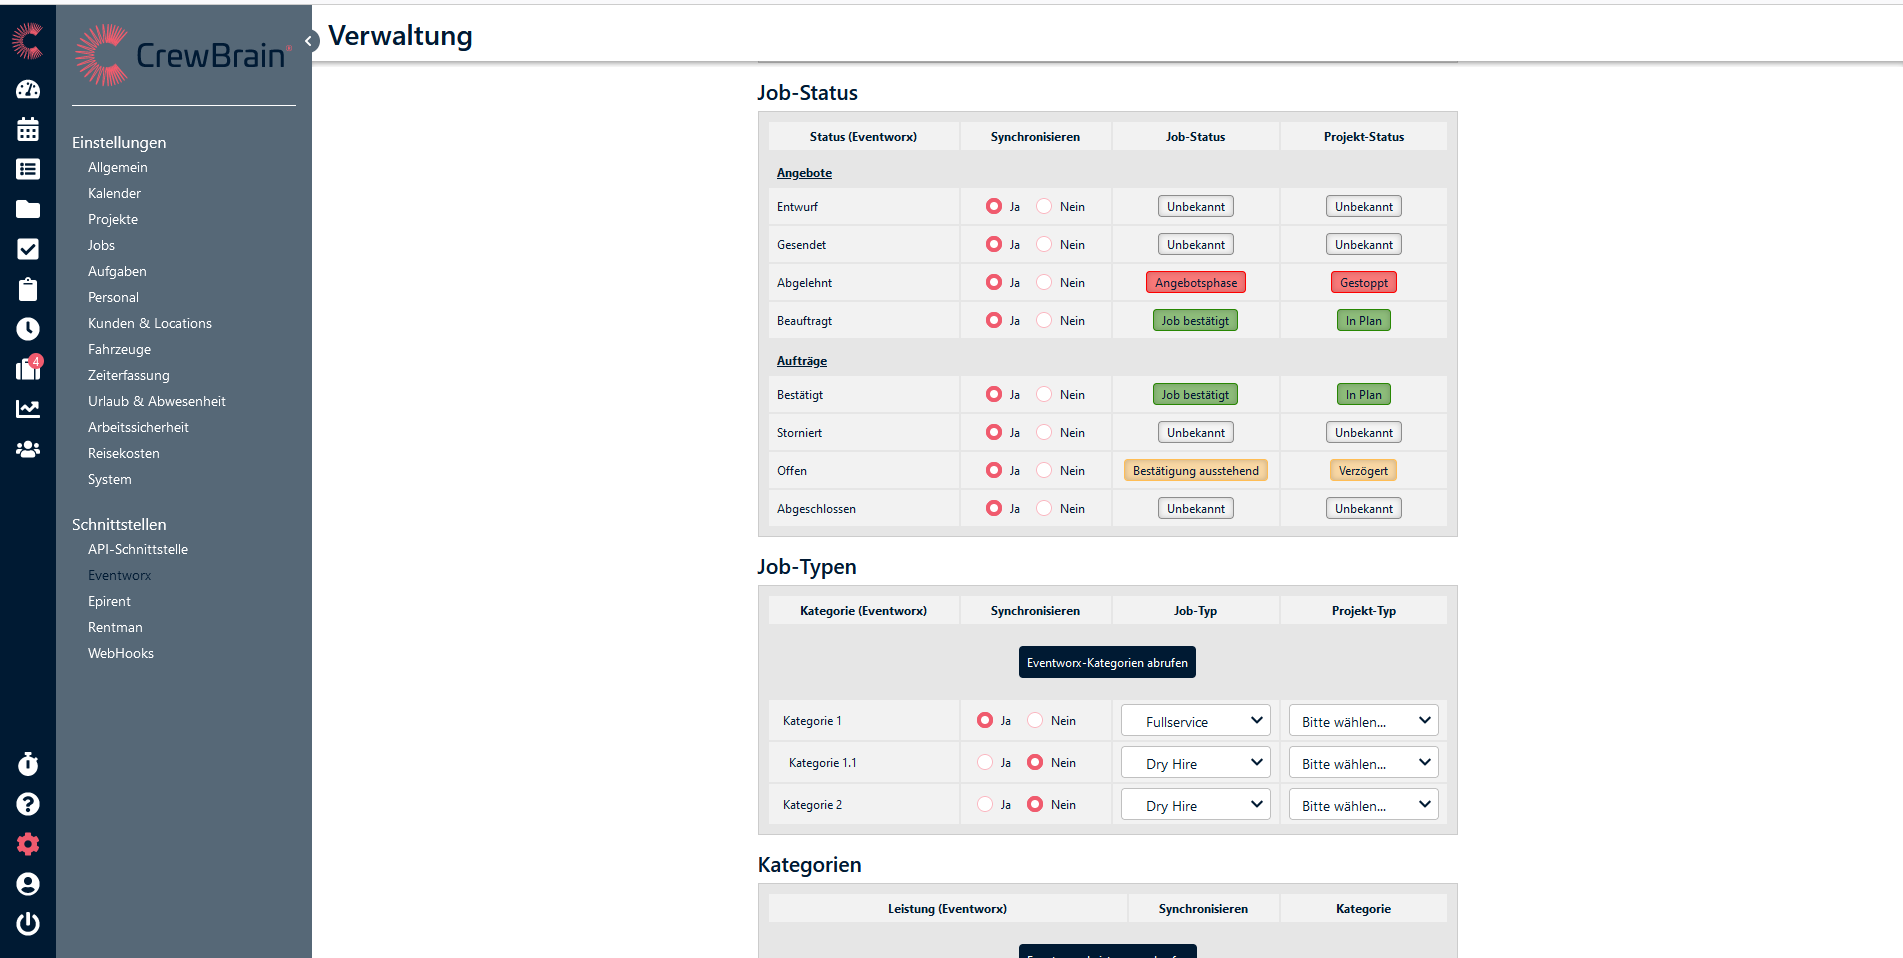
Task: Click orange Verzögert project status badge
Action: [x=1363, y=471]
